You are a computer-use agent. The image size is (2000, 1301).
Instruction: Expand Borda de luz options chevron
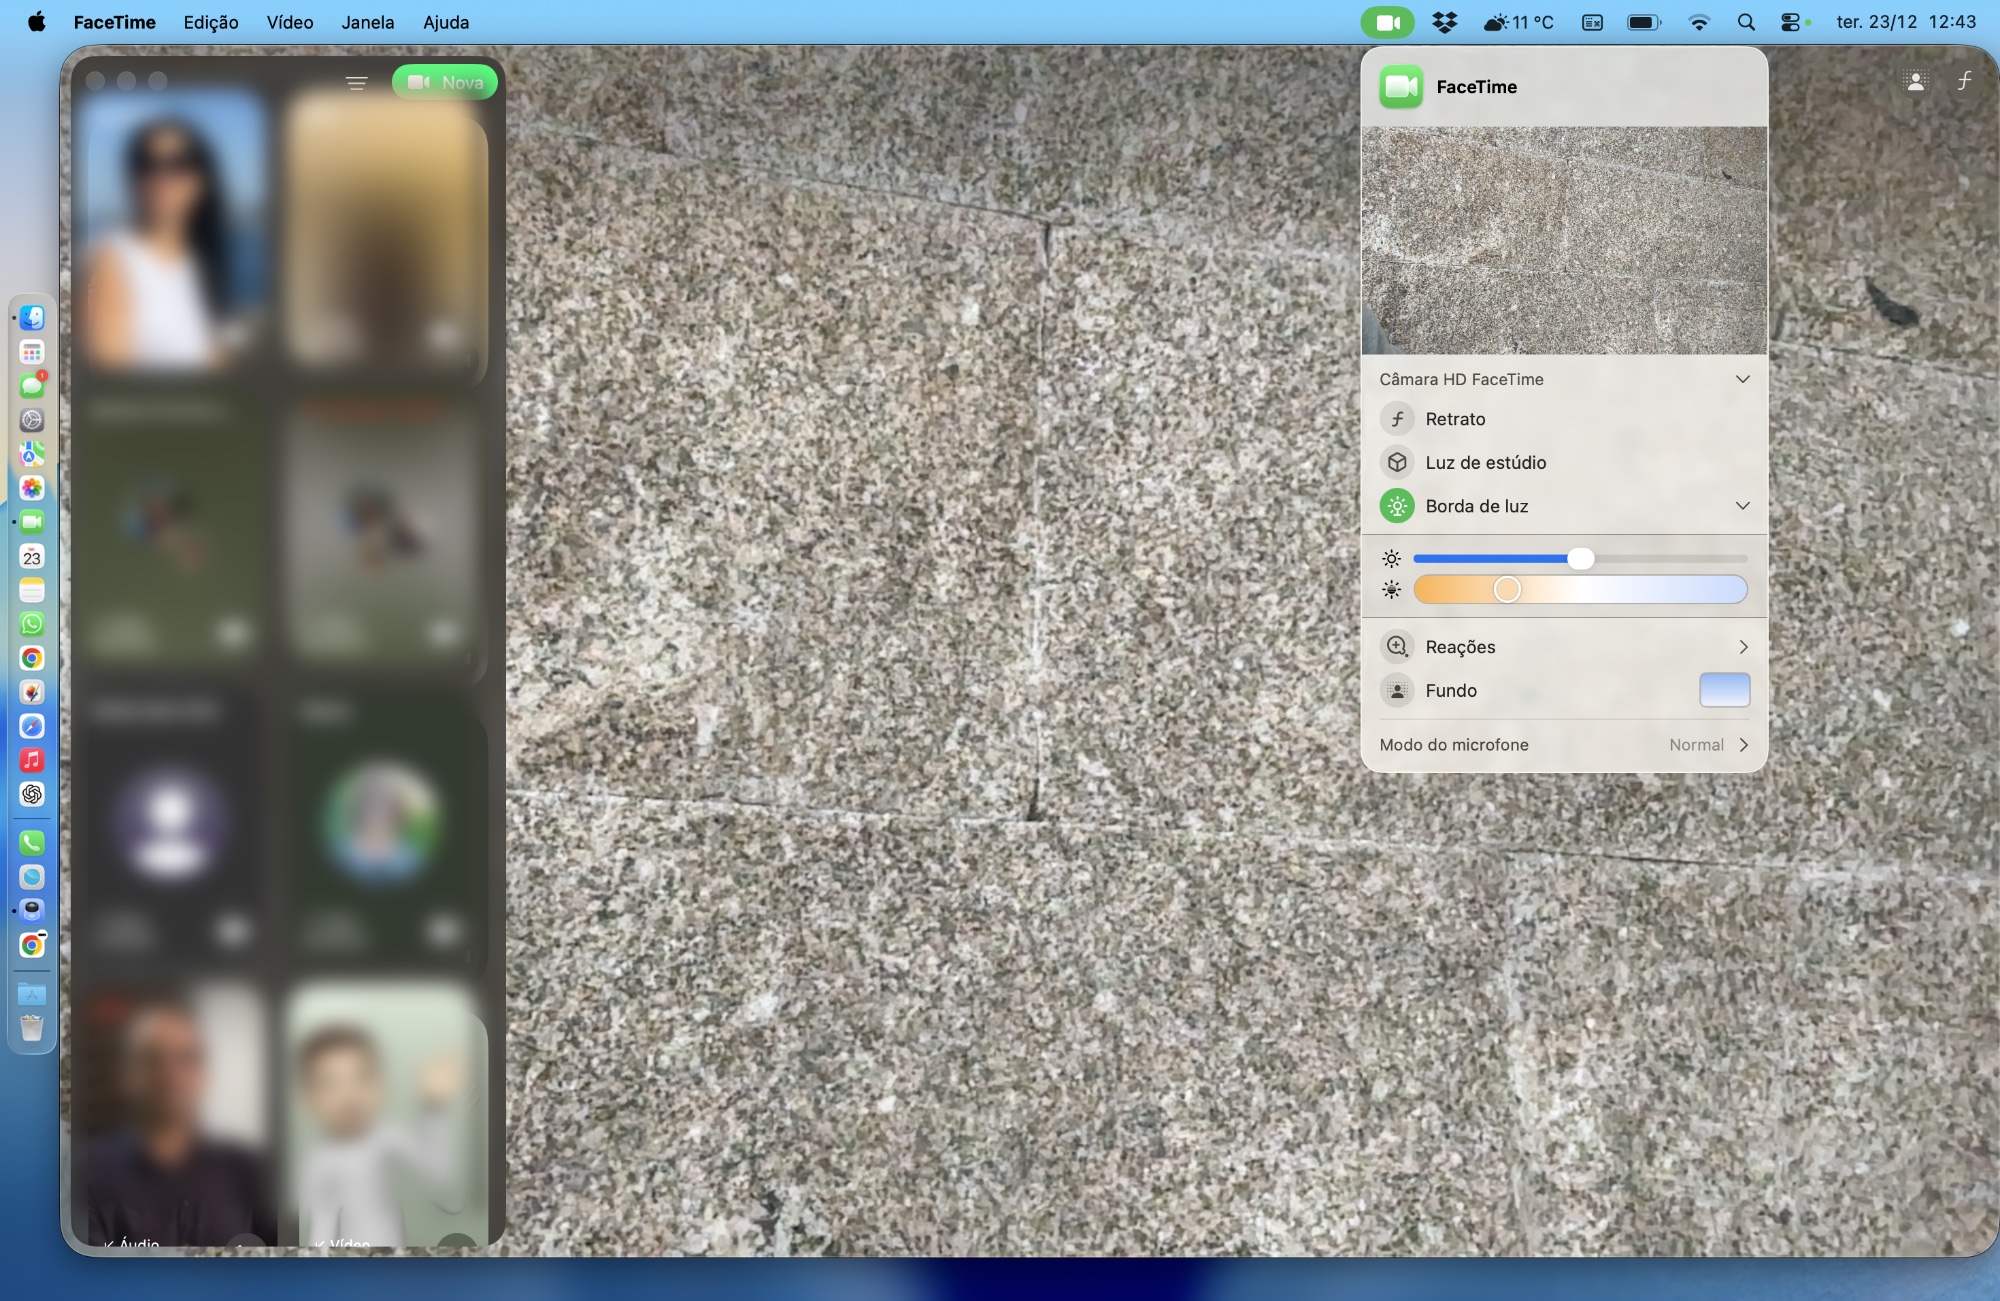[x=1742, y=506]
